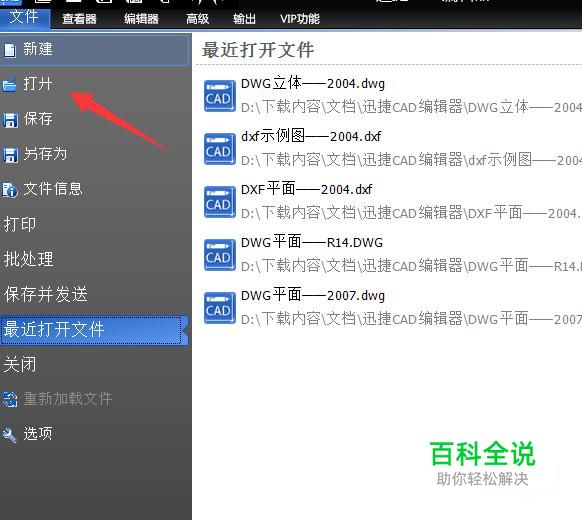Image resolution: width=582 pixels, height=520 pixels.
Task: Click CAD icon for DWG平面——R14.DWG
Action: [219, 255]
